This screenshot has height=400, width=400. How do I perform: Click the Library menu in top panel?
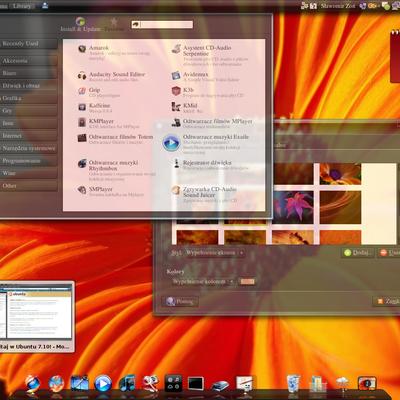[22, 6]
